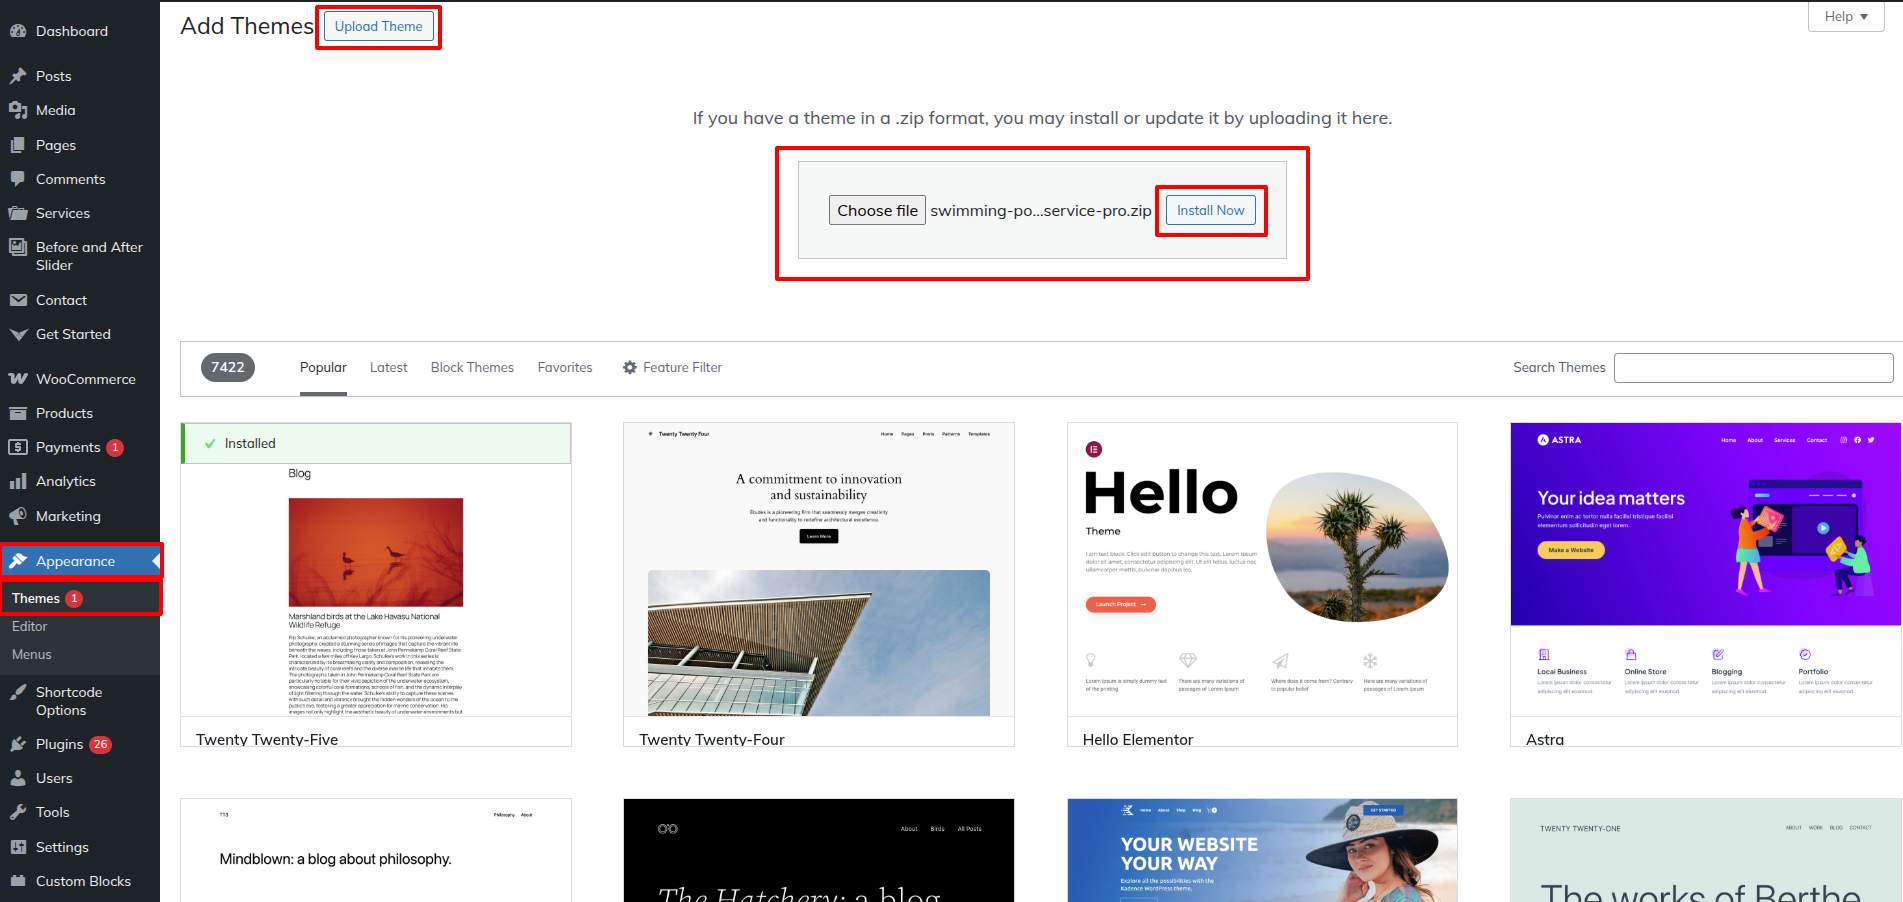
Task: Click the Feature Filter gear icon
Action: point(630,367)
